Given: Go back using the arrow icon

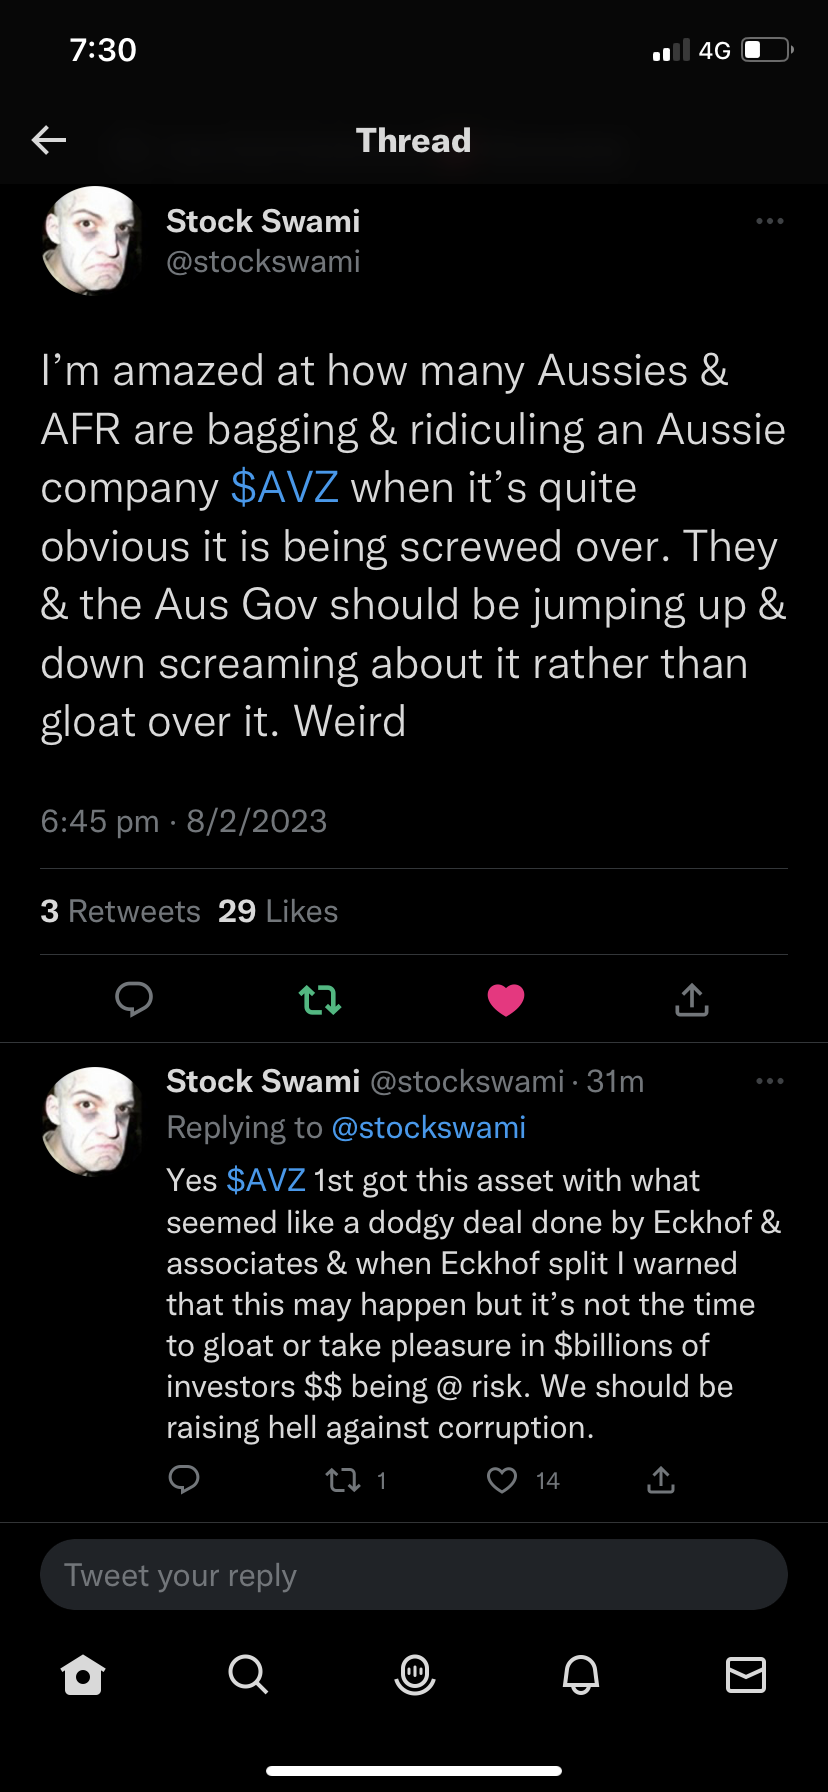Looking at the screenshot, I should (49, 140).
